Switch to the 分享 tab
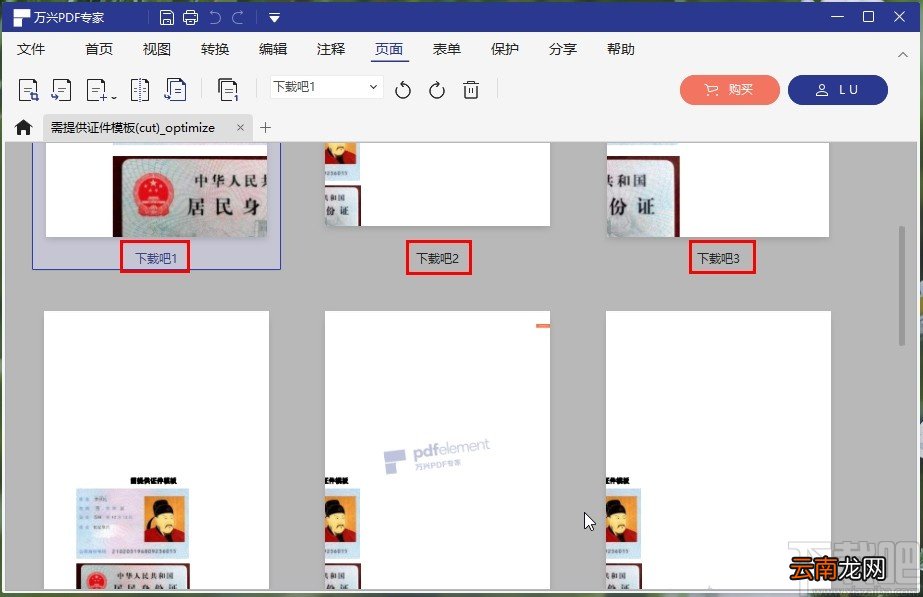 click(x=563, y=49)
